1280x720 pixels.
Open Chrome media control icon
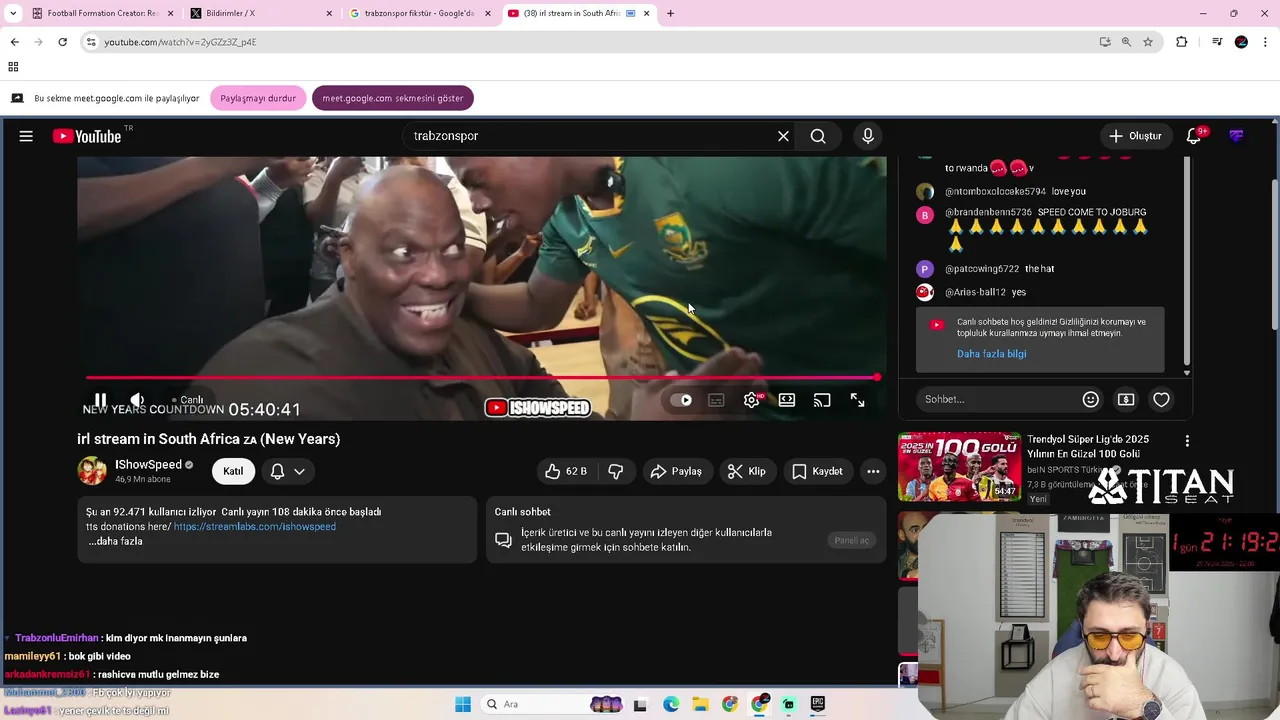(1217, 42)
